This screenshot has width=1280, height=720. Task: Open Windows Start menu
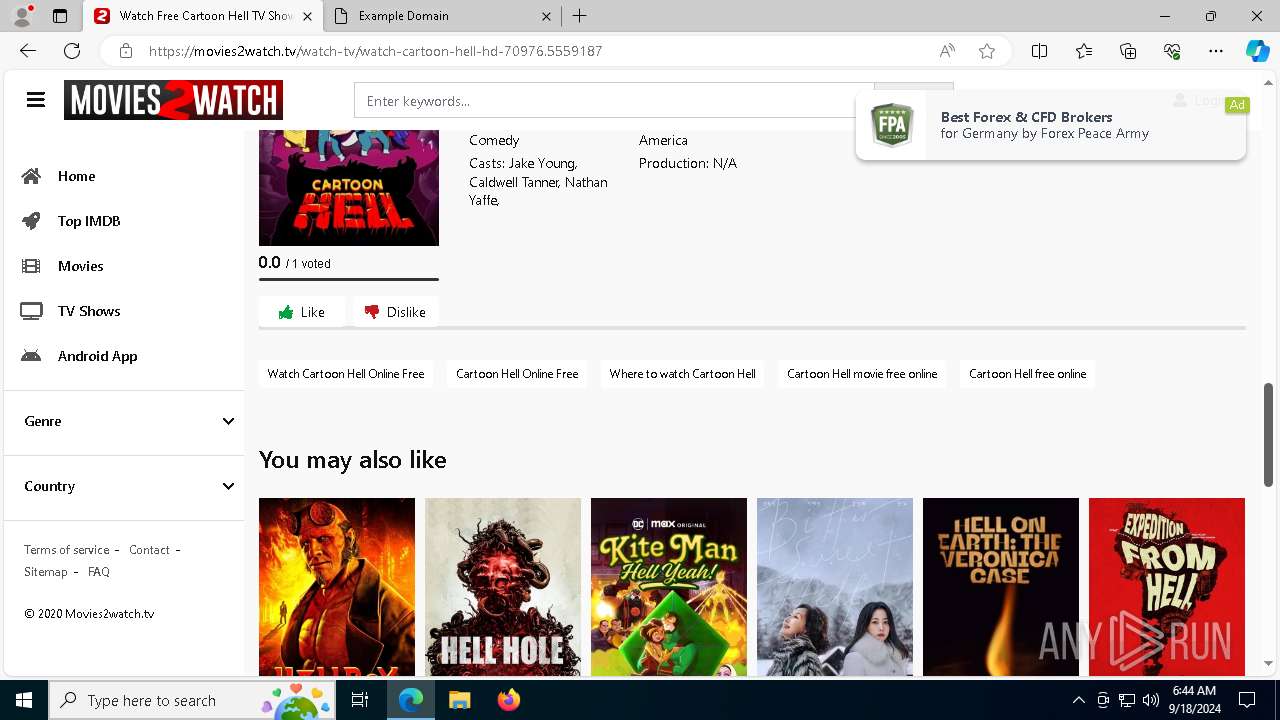[x=24, y=700]
